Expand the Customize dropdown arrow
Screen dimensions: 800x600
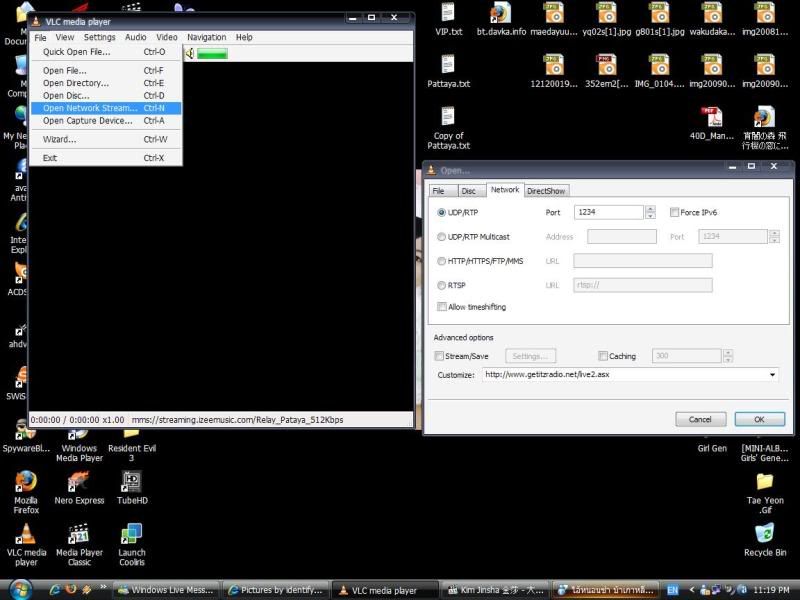pos(772,374)
